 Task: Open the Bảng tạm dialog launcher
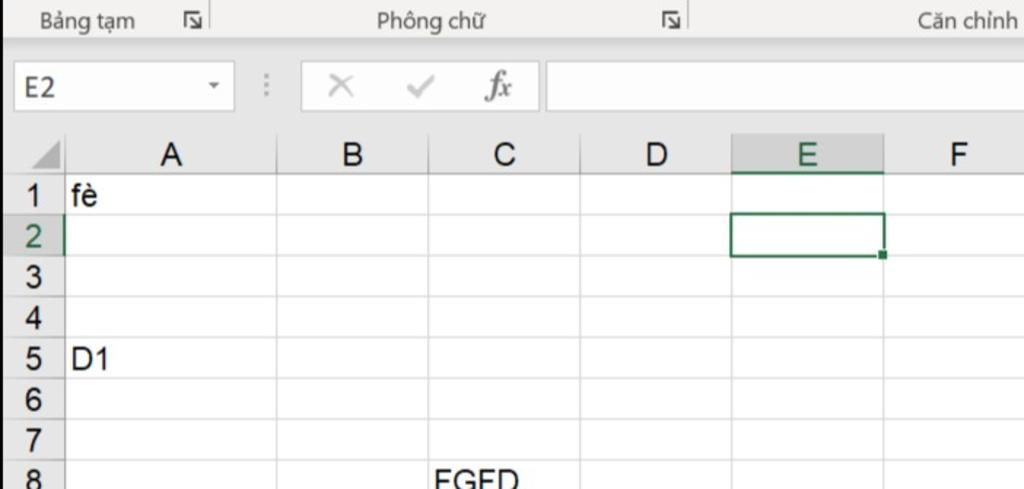[192, 20]
